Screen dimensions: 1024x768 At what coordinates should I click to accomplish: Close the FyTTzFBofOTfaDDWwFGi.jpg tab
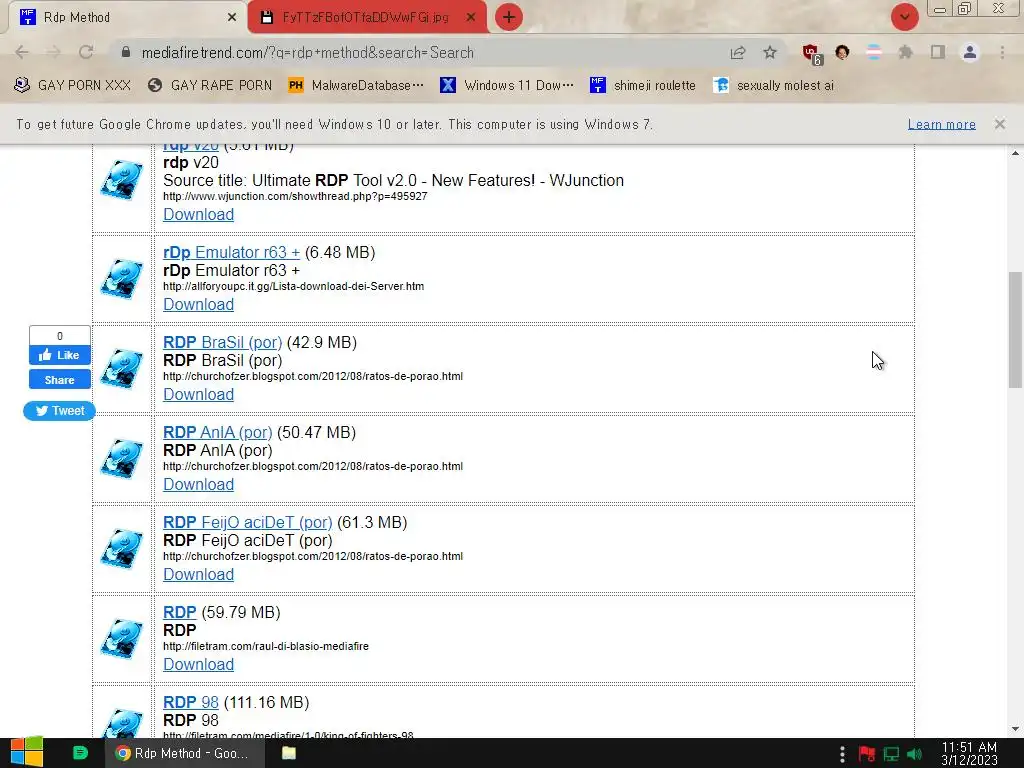pyautogui.click(x=471, y=18)
